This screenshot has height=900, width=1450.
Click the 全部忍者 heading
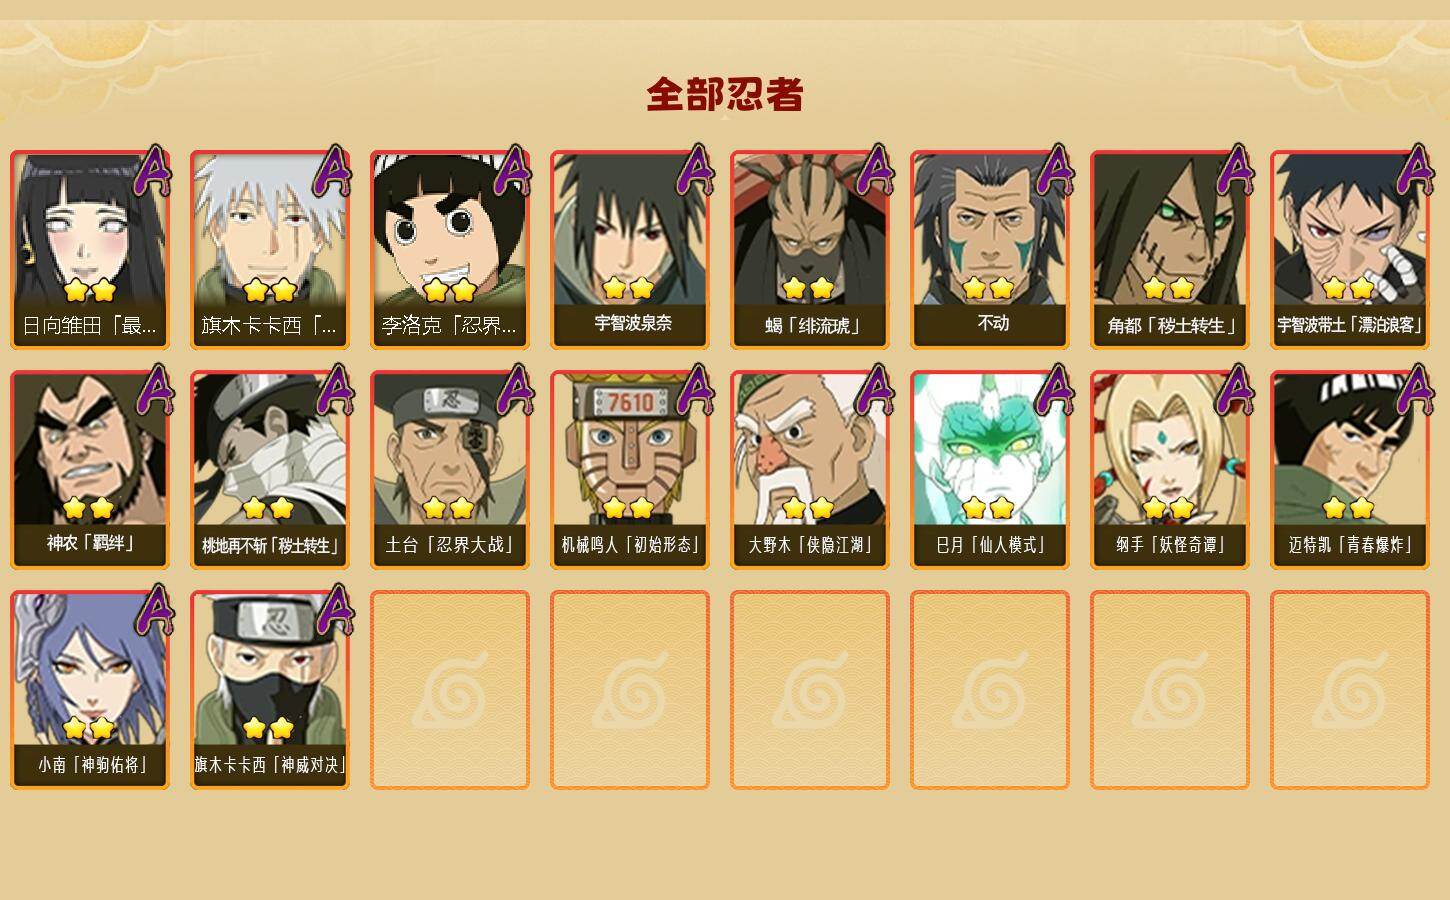click(x=725, y=94)
